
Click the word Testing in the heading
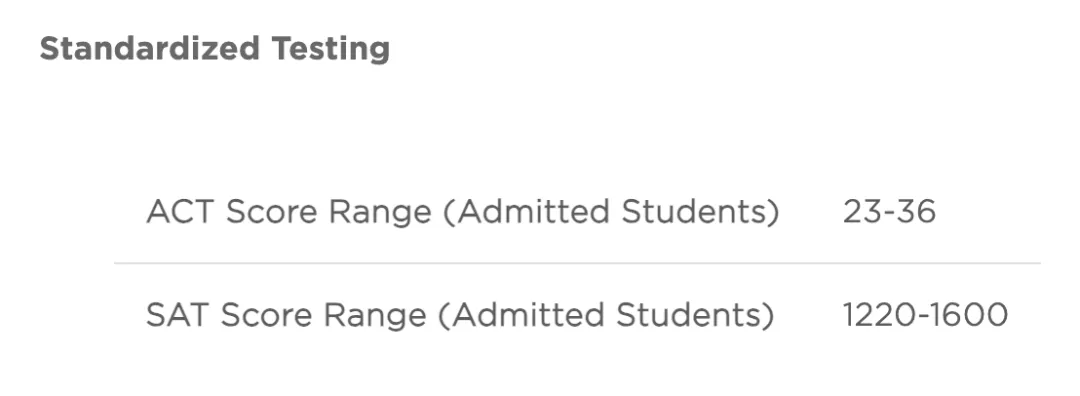(x=331, y=50)
